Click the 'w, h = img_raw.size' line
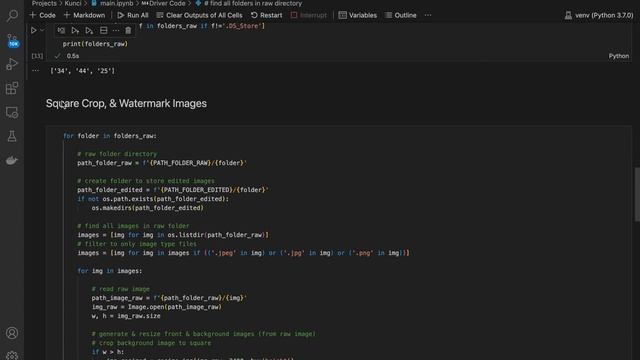The image size is (640, 360). [x=126, y=316]
